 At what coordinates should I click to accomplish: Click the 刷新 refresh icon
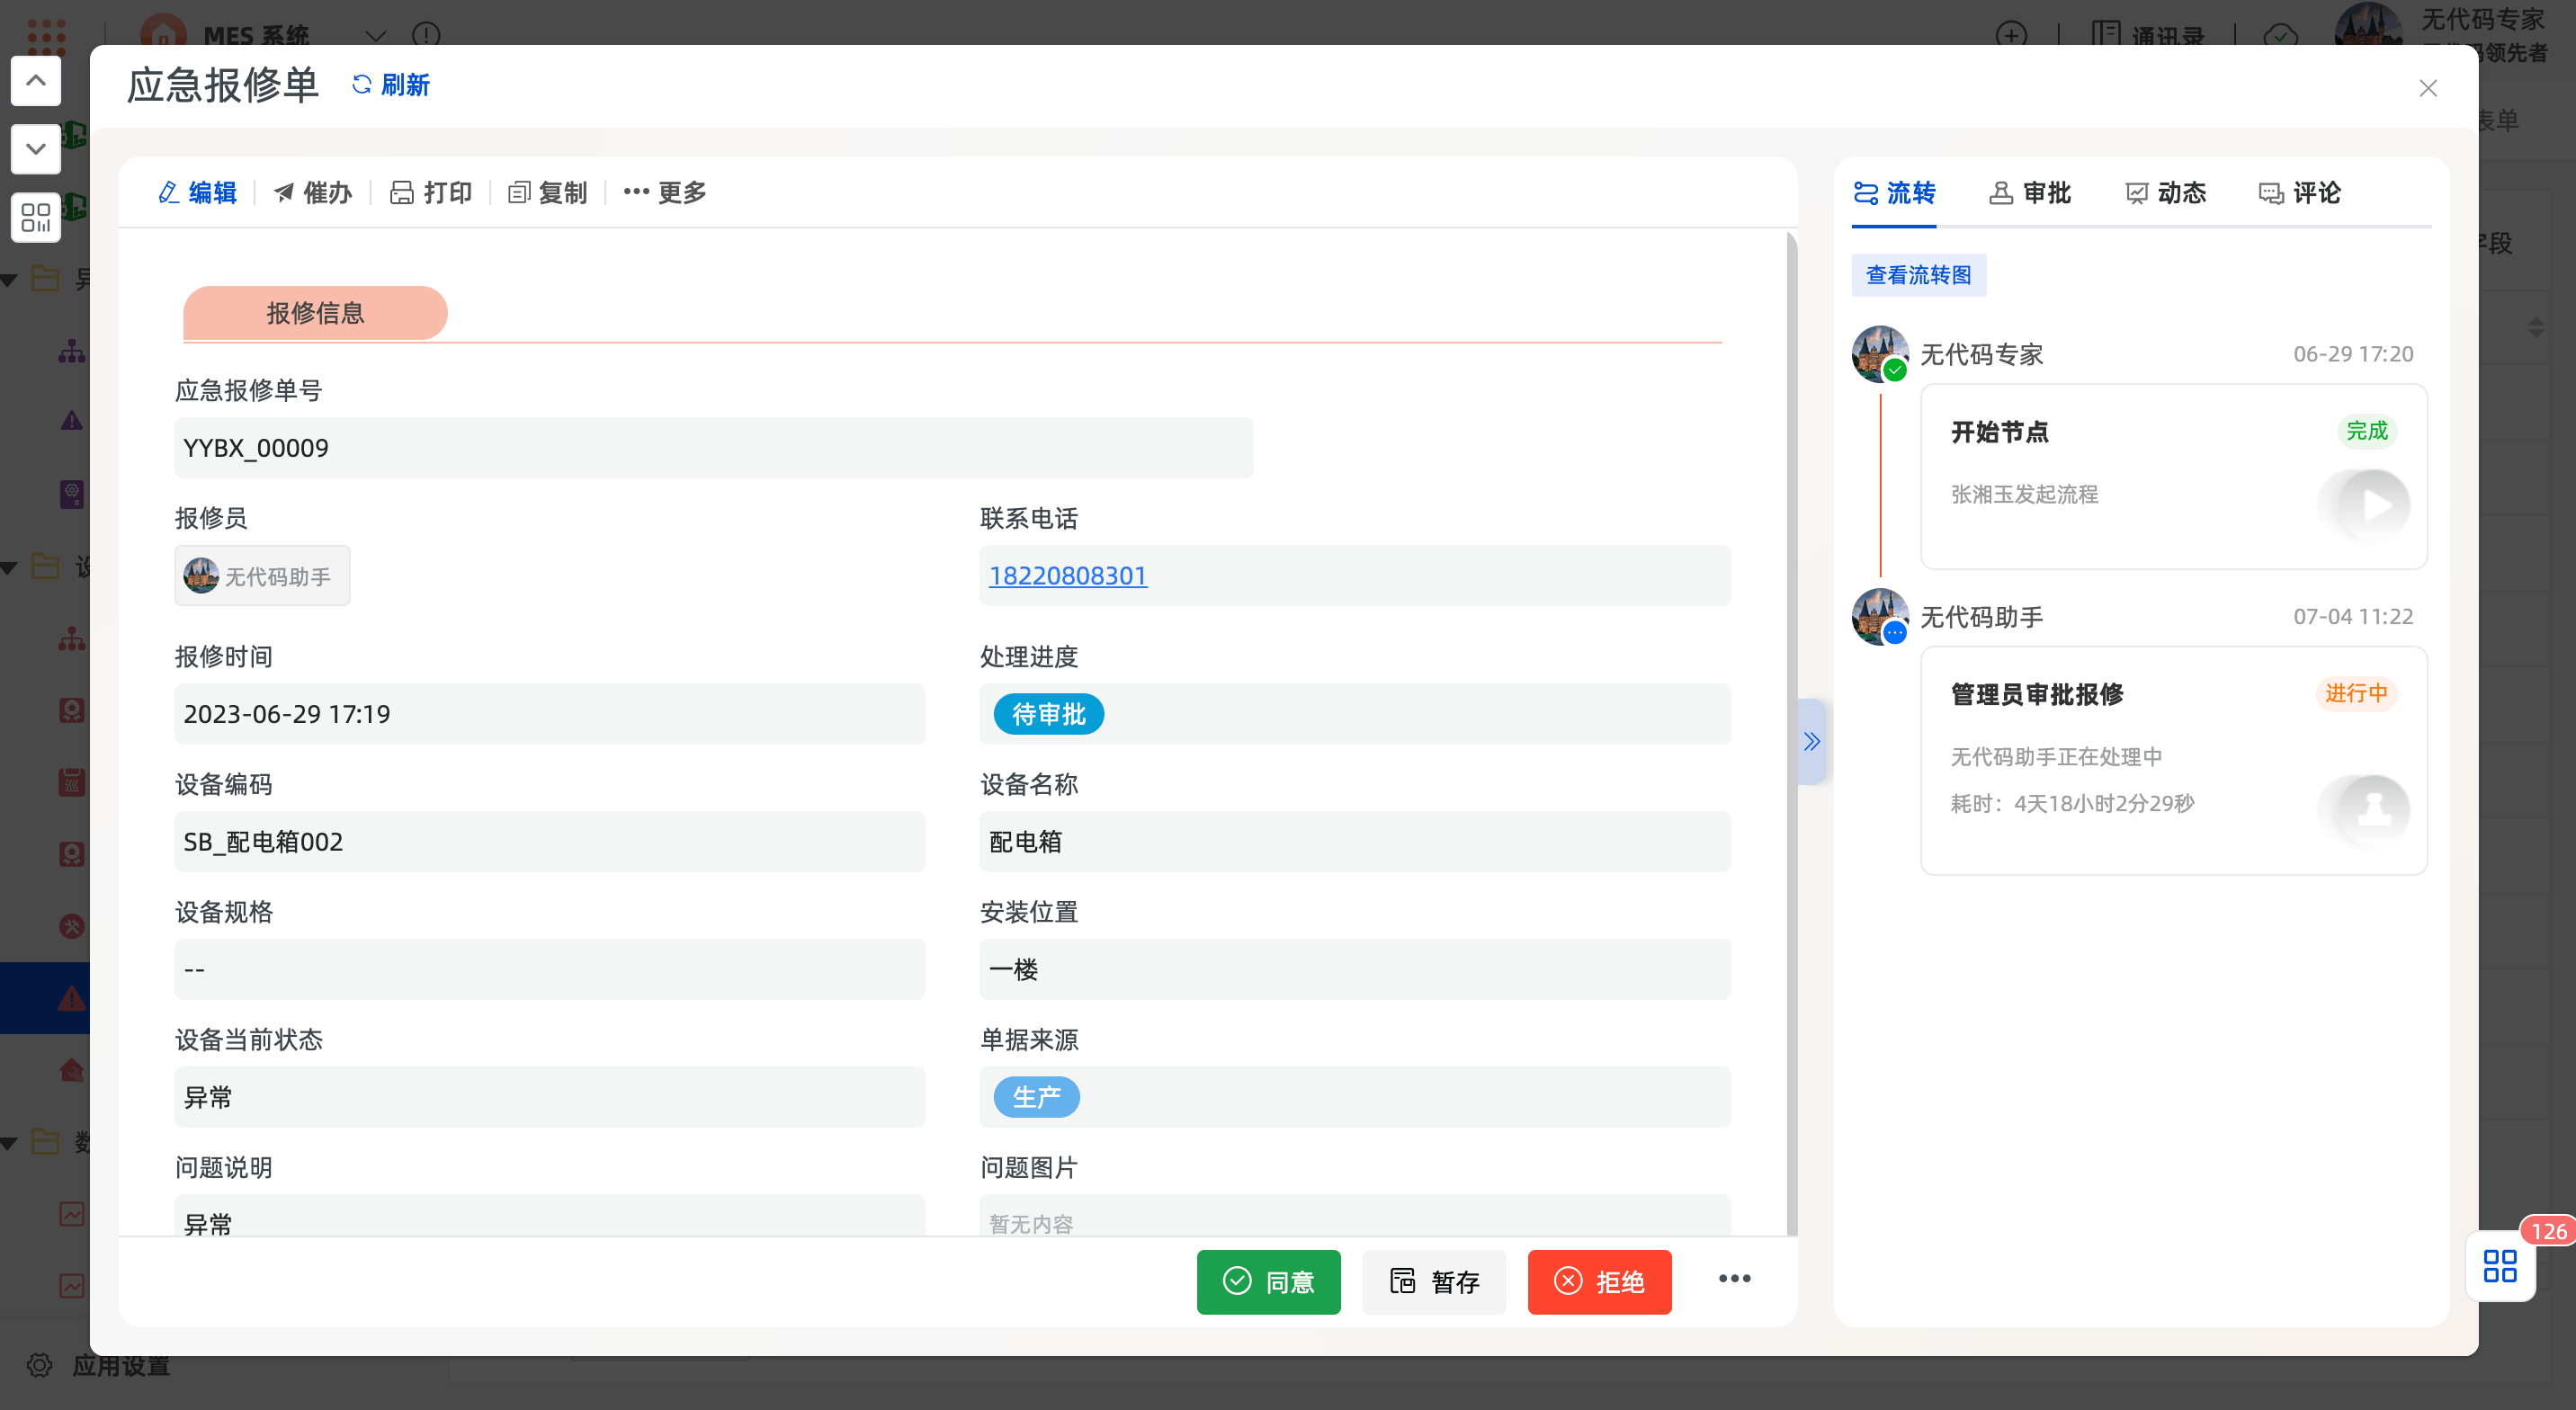361,85
